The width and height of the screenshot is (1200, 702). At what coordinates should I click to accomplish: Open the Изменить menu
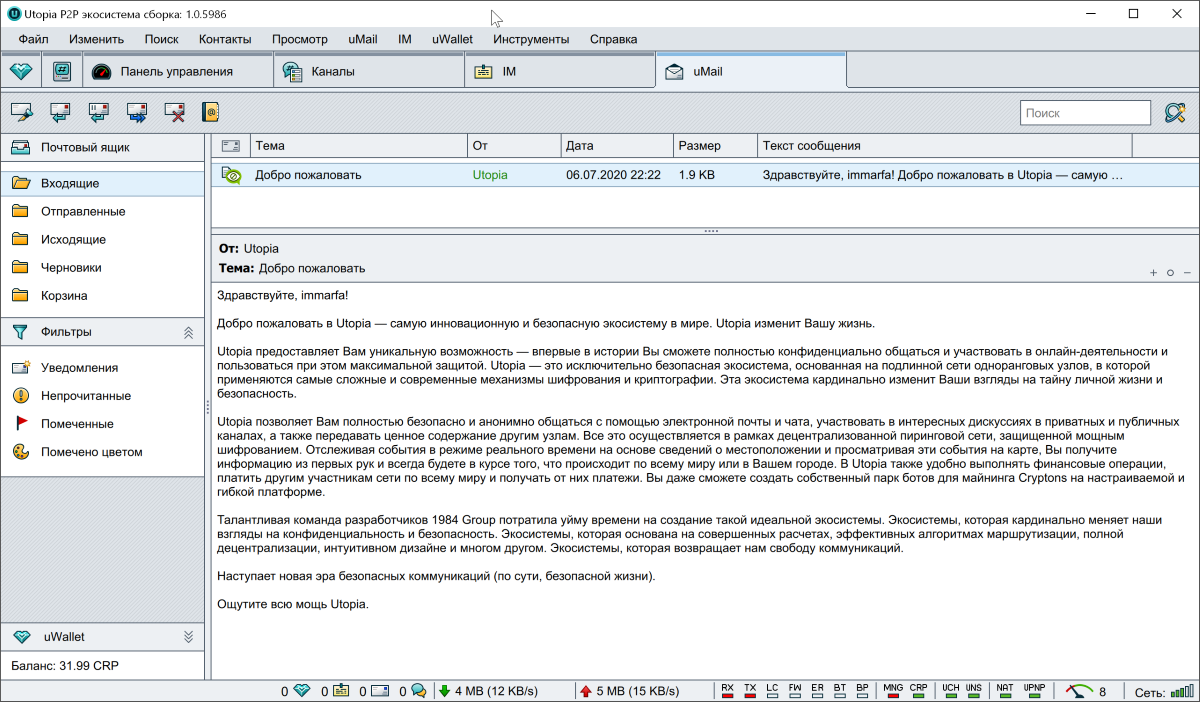coord(96,39)
